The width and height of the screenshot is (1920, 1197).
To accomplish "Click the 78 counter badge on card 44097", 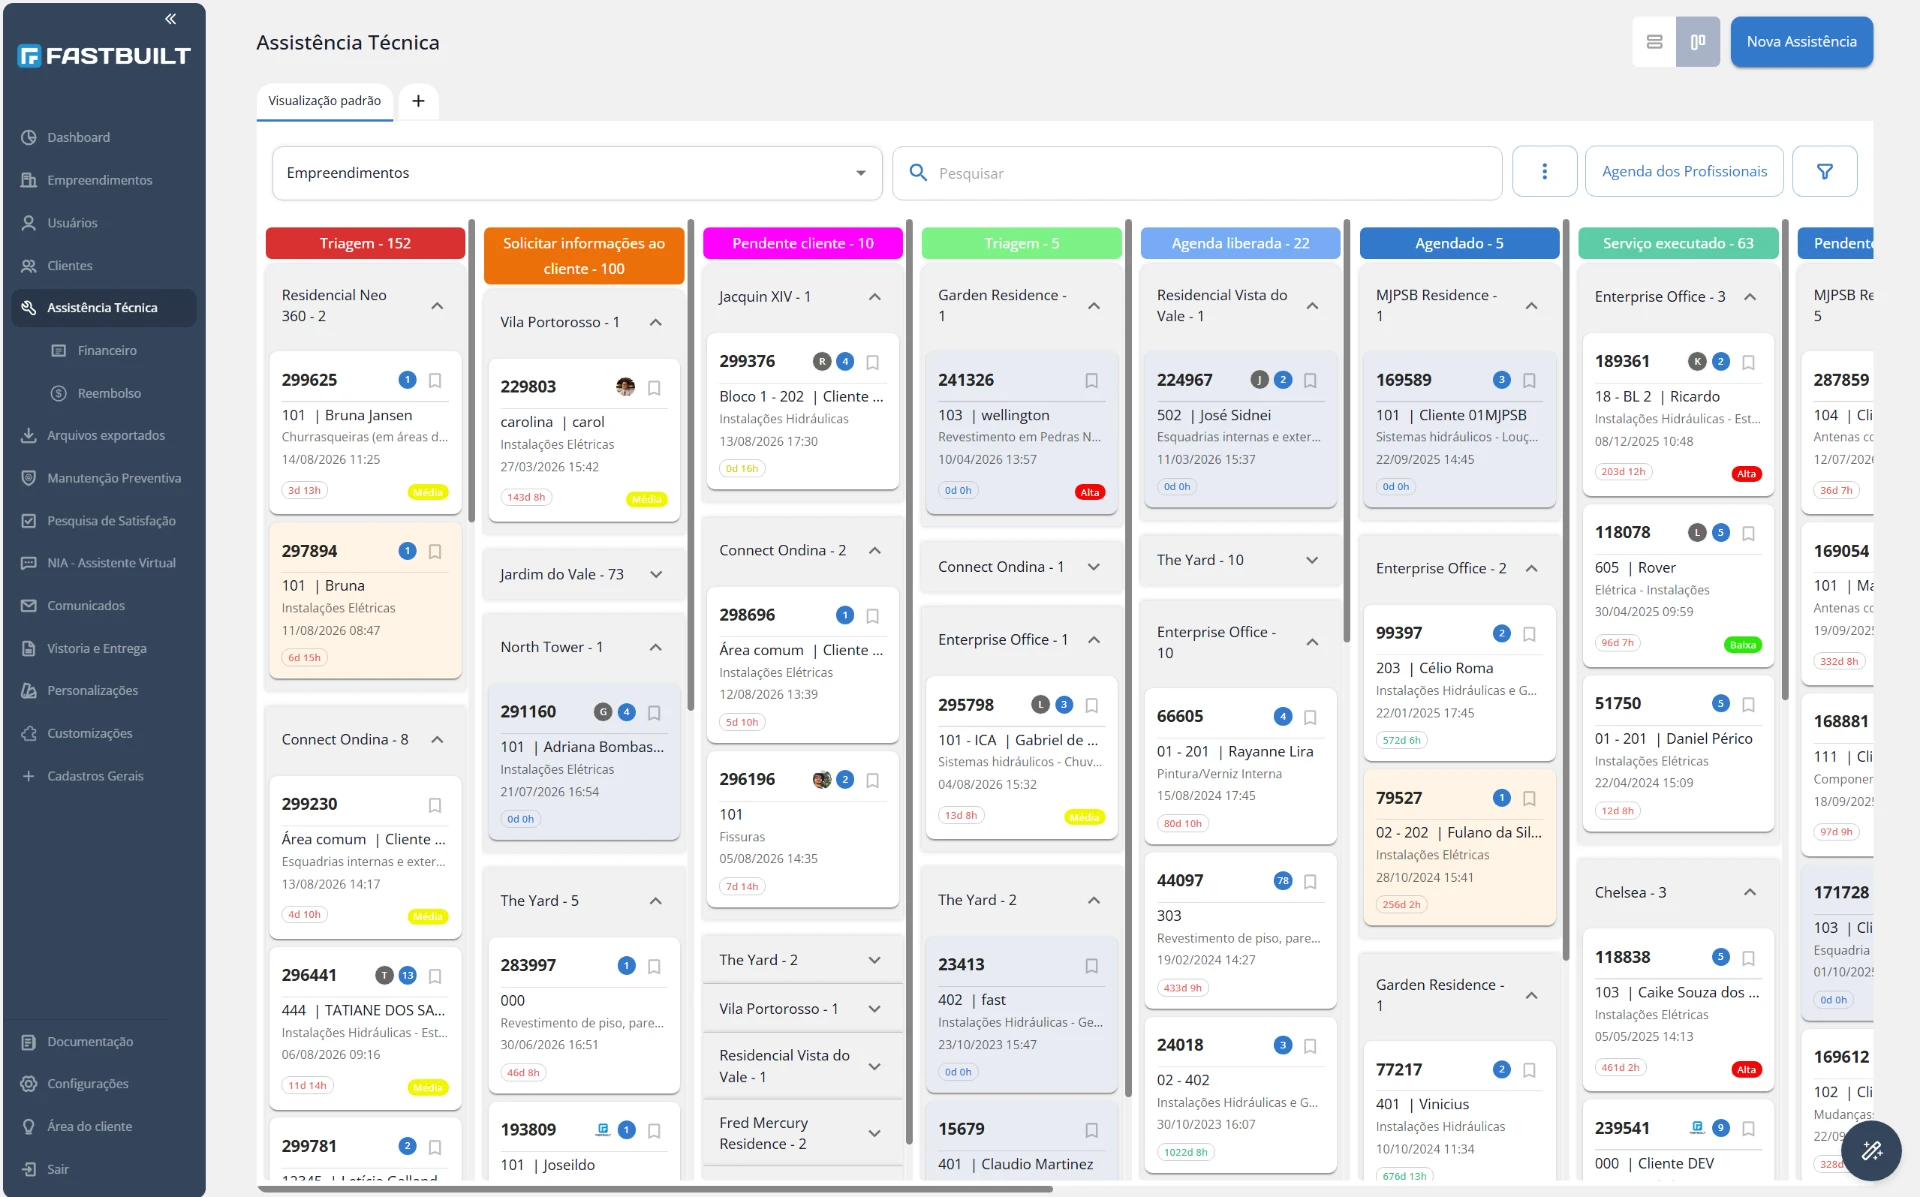I will [1283, 881].
